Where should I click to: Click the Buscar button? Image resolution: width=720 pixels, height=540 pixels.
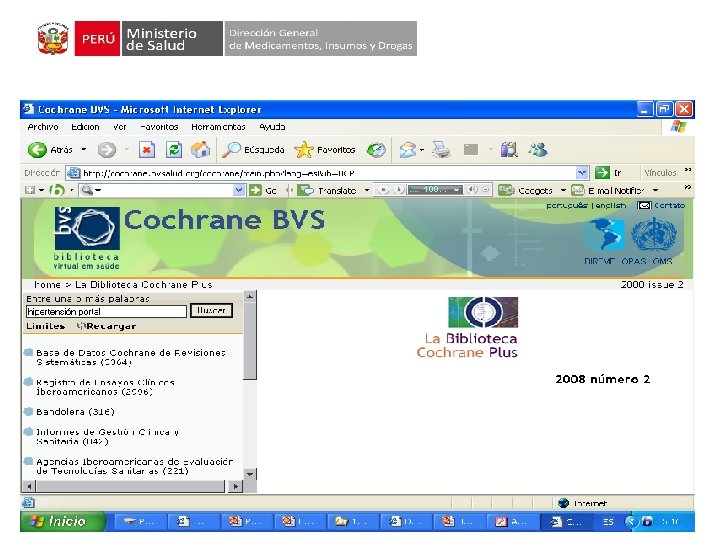coord(211,311)
